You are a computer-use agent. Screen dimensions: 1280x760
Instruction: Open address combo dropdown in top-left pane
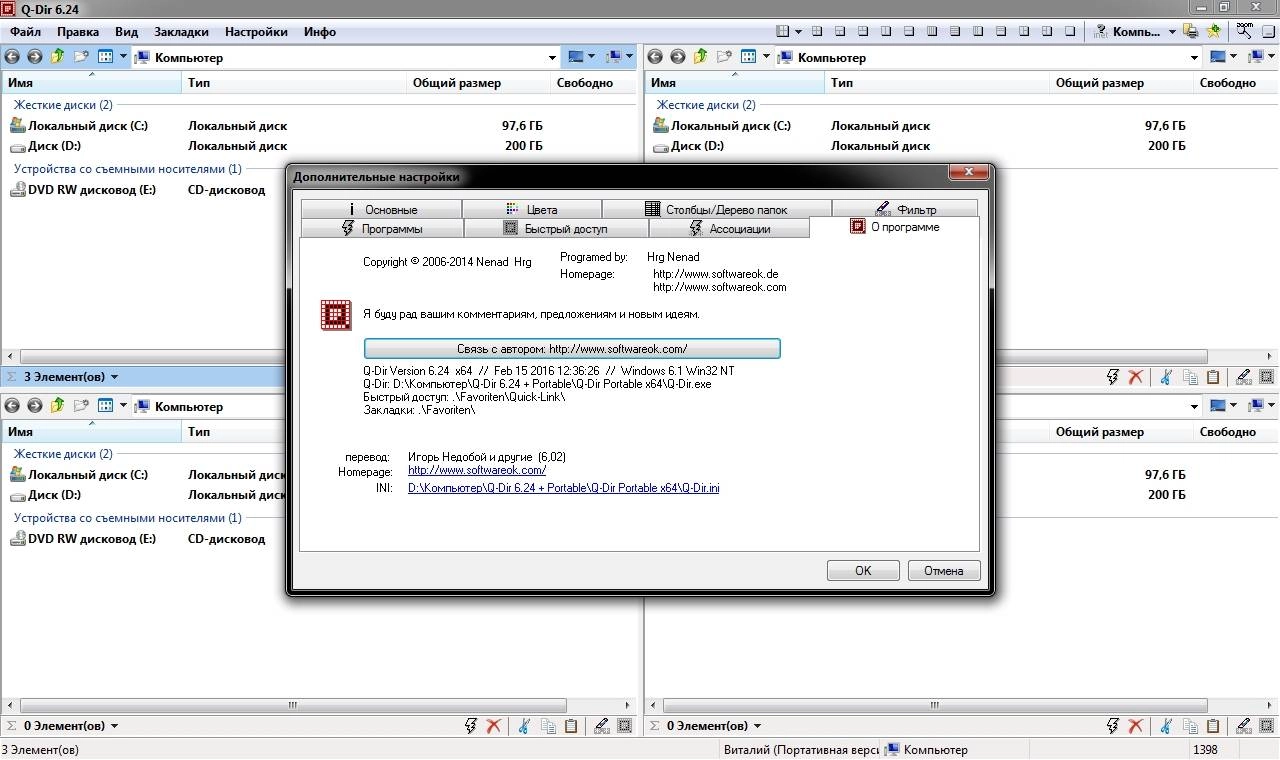click(552, 58)
